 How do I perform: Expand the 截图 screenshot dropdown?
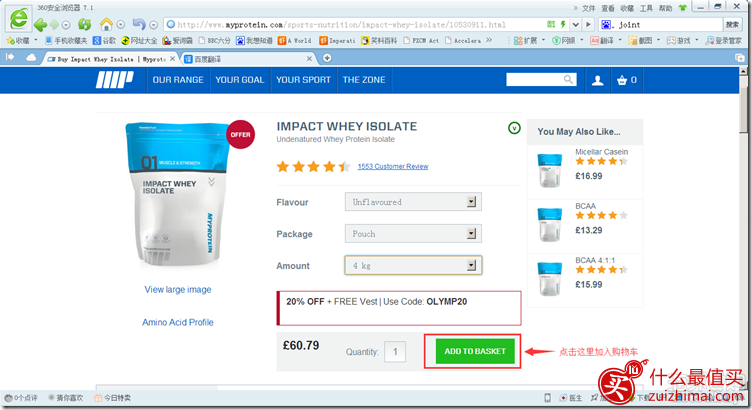pyautogui.click(x=658, y=41)
